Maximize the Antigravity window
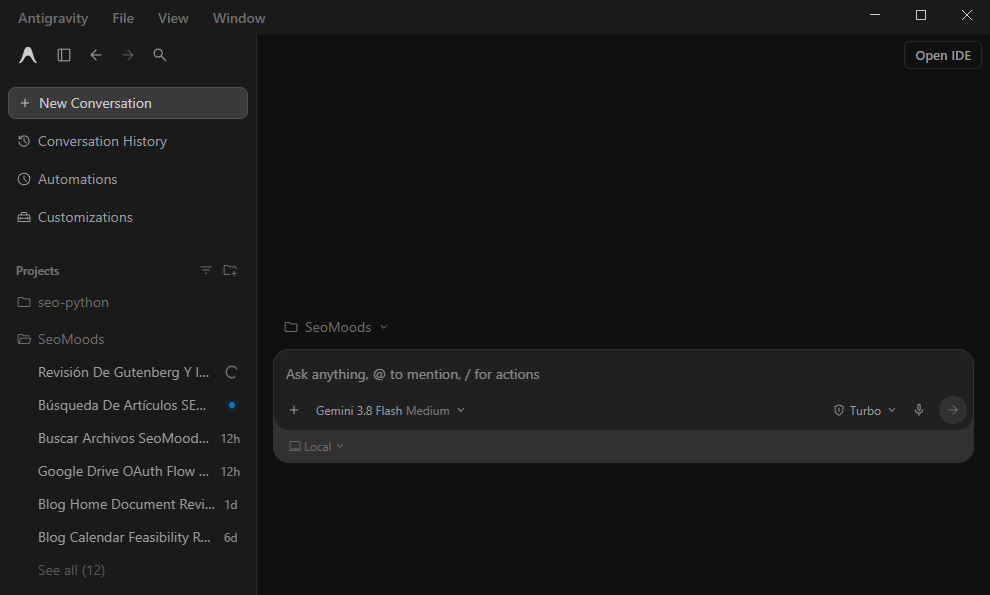Viewport: 990px width, 595px height. tap(921, 15)
